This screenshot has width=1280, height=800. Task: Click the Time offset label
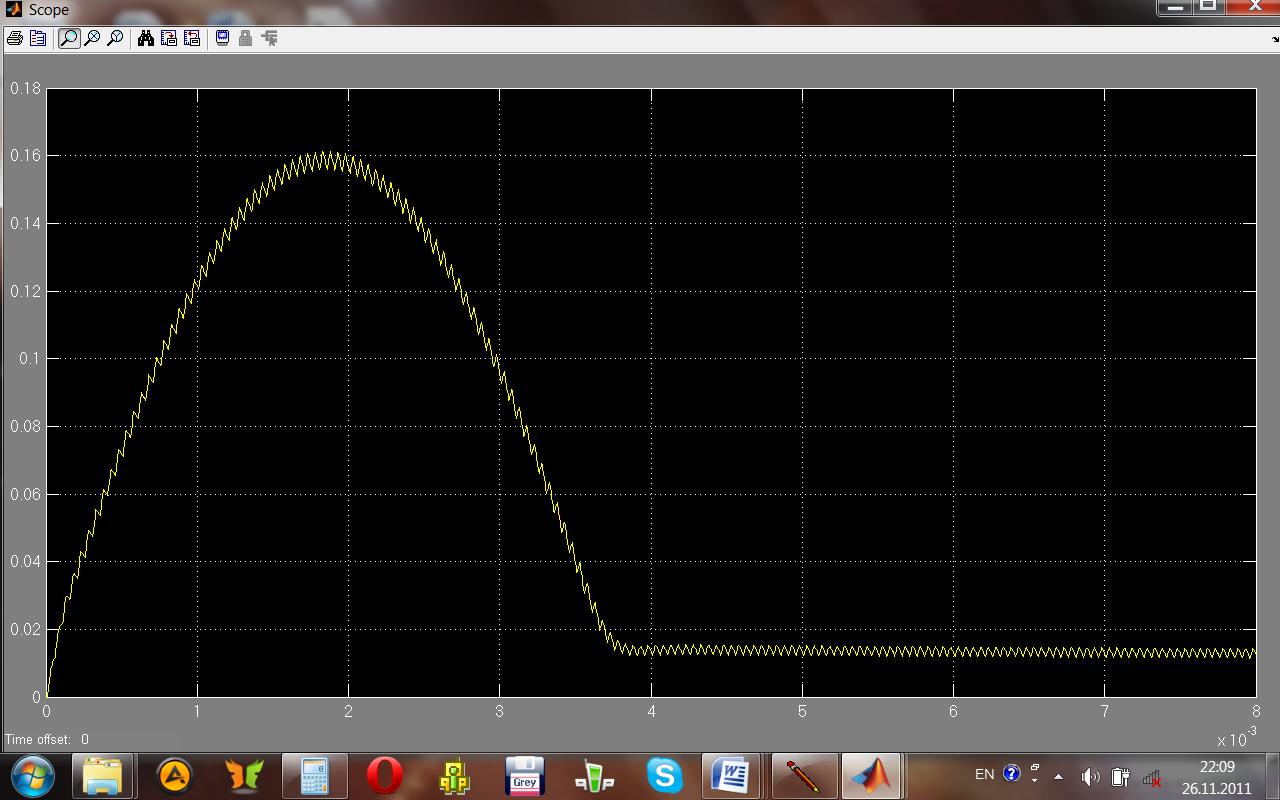pyautogui.click(x=38, y=740)
